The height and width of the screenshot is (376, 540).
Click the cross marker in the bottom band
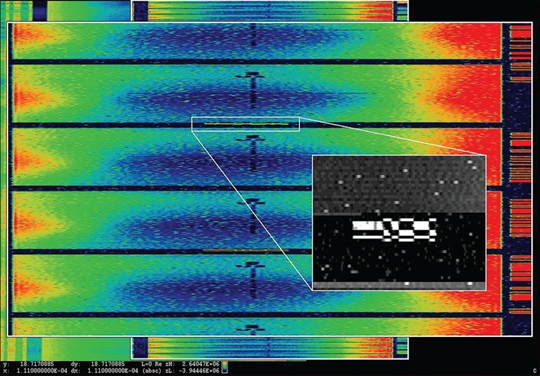click(x=253, y=329)
